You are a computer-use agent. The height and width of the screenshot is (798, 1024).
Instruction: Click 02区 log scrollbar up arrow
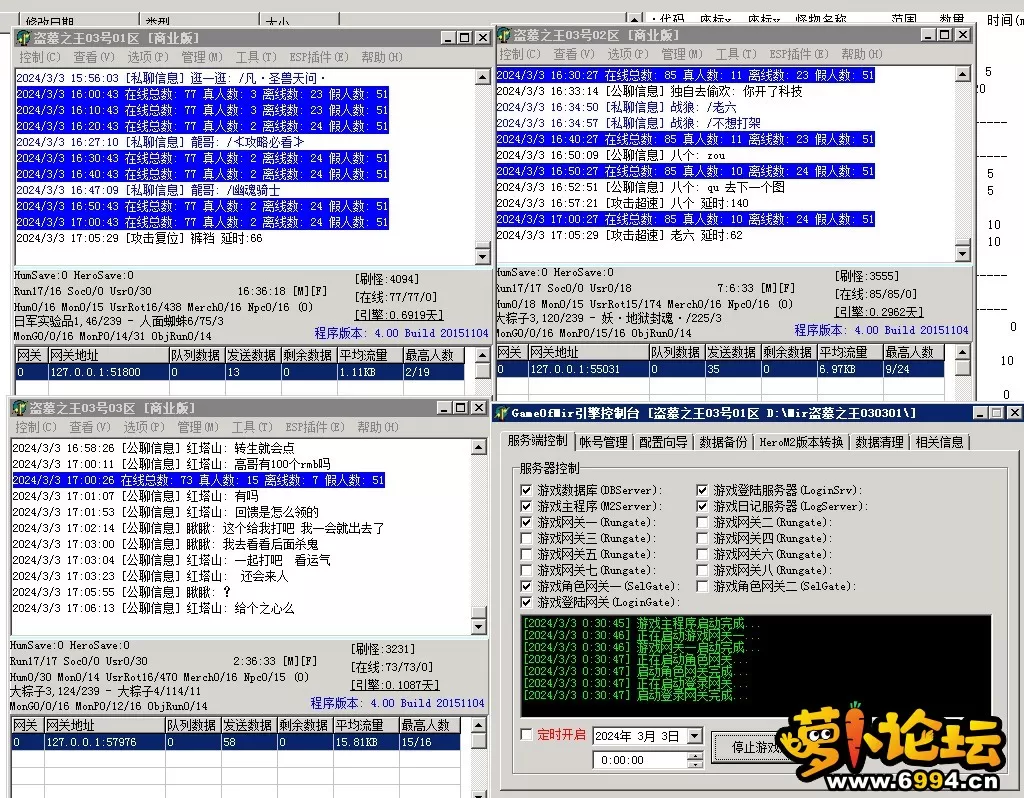pyautogui.click(x=963, y=74)
